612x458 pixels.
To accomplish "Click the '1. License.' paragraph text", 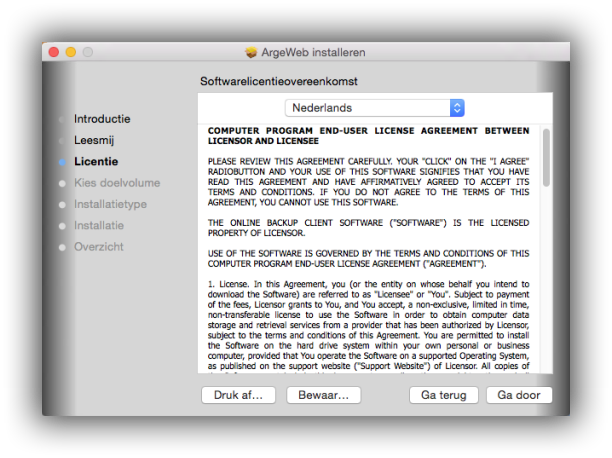I will point(368,325).
